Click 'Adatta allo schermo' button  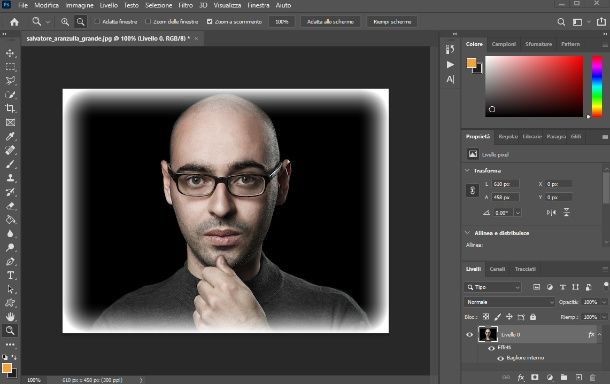(x=330, y=22)
